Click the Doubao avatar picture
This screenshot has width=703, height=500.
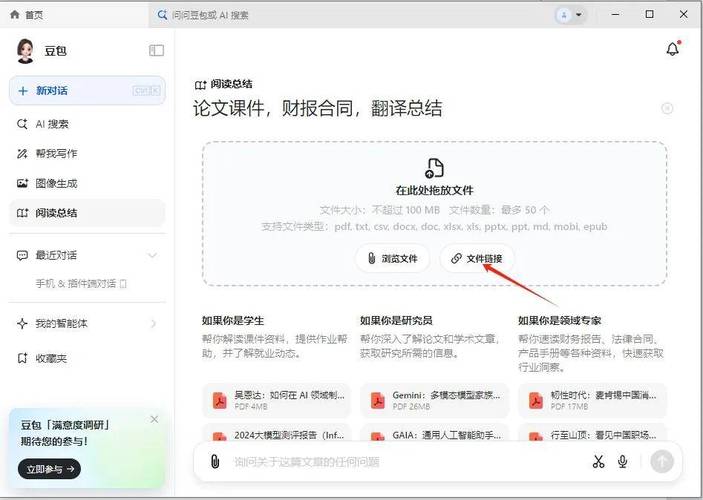click(26, 51)
